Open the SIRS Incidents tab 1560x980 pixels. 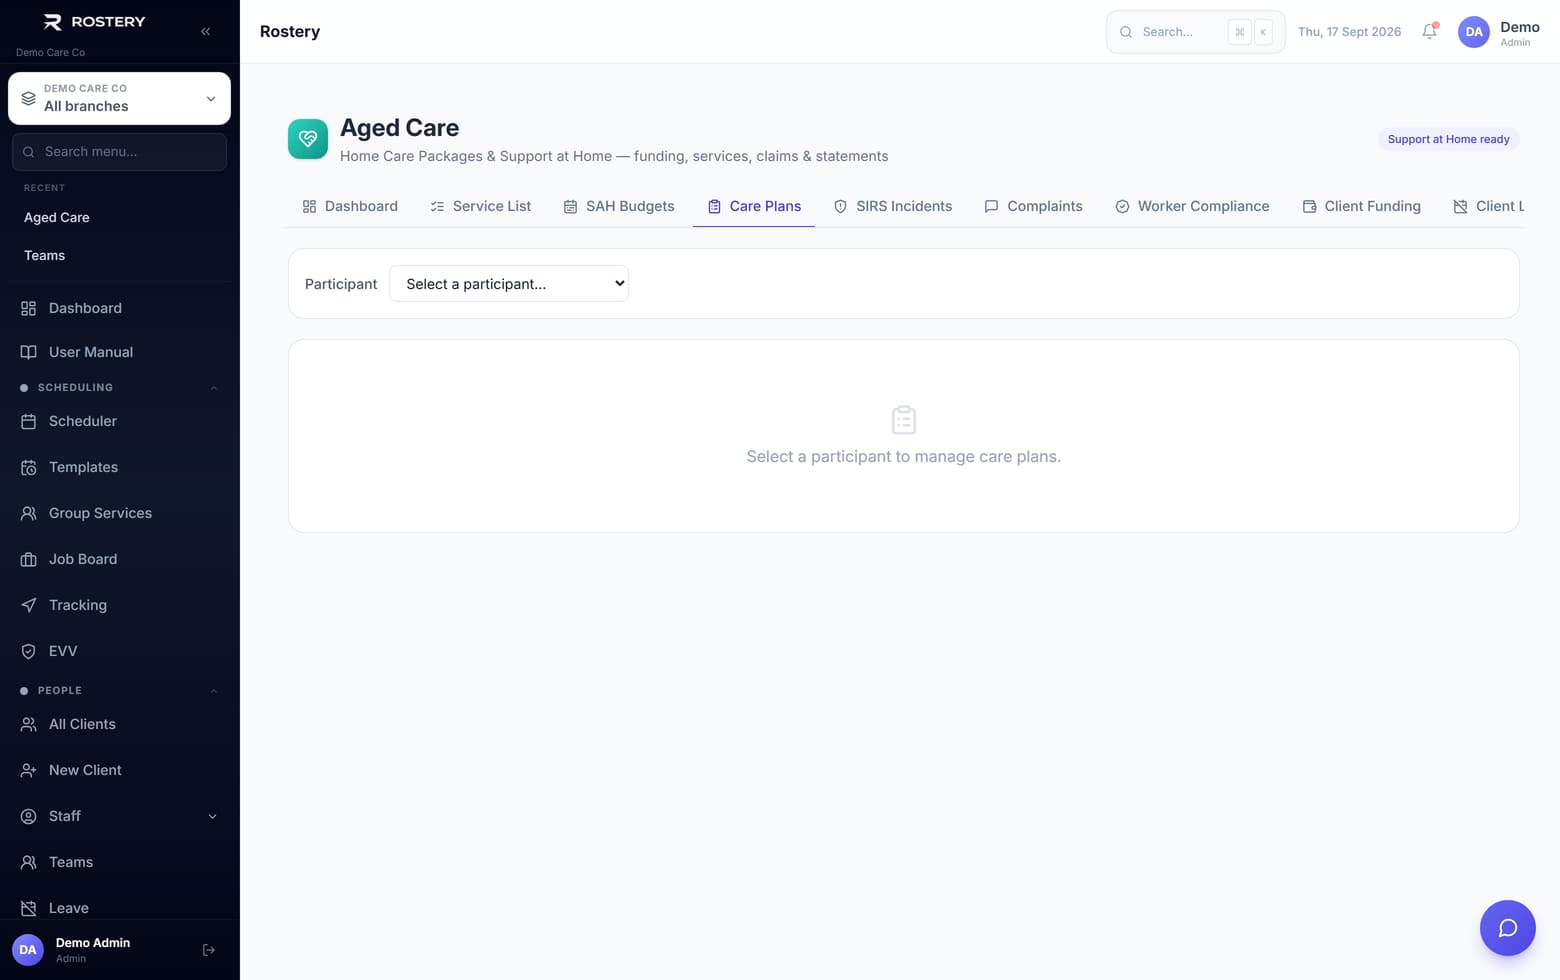(893, 206)
